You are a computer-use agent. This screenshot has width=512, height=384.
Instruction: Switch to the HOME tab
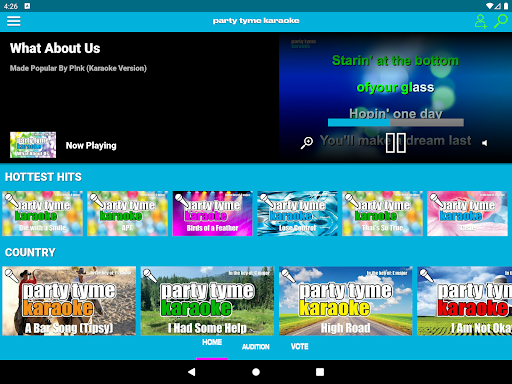[x=212, y=342]
